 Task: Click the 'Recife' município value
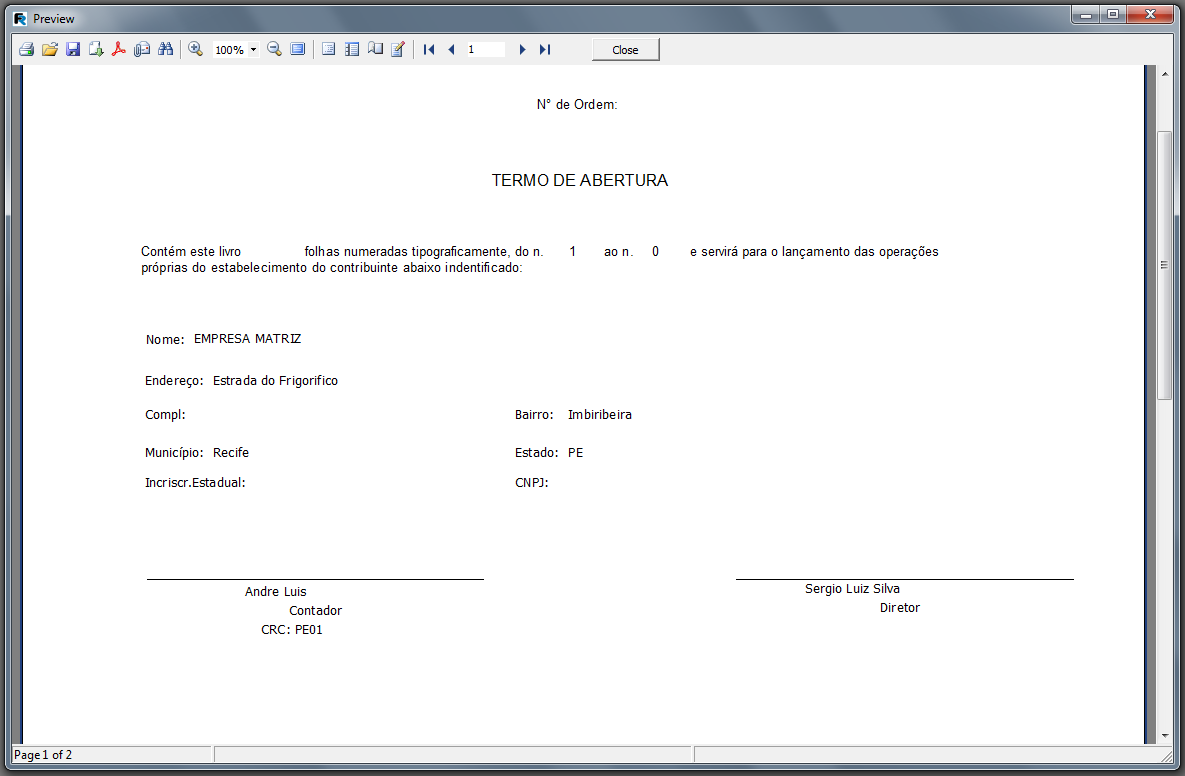231,453
